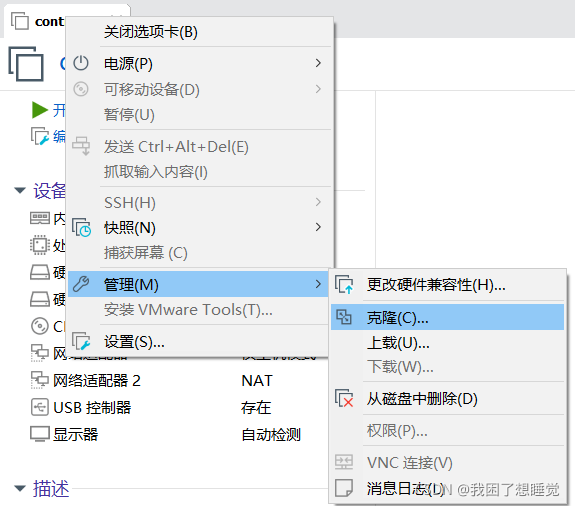The height and width of the screenshot is (506, 575).
Task: Open the cont virtual machine tab
Action: [49, 22]
